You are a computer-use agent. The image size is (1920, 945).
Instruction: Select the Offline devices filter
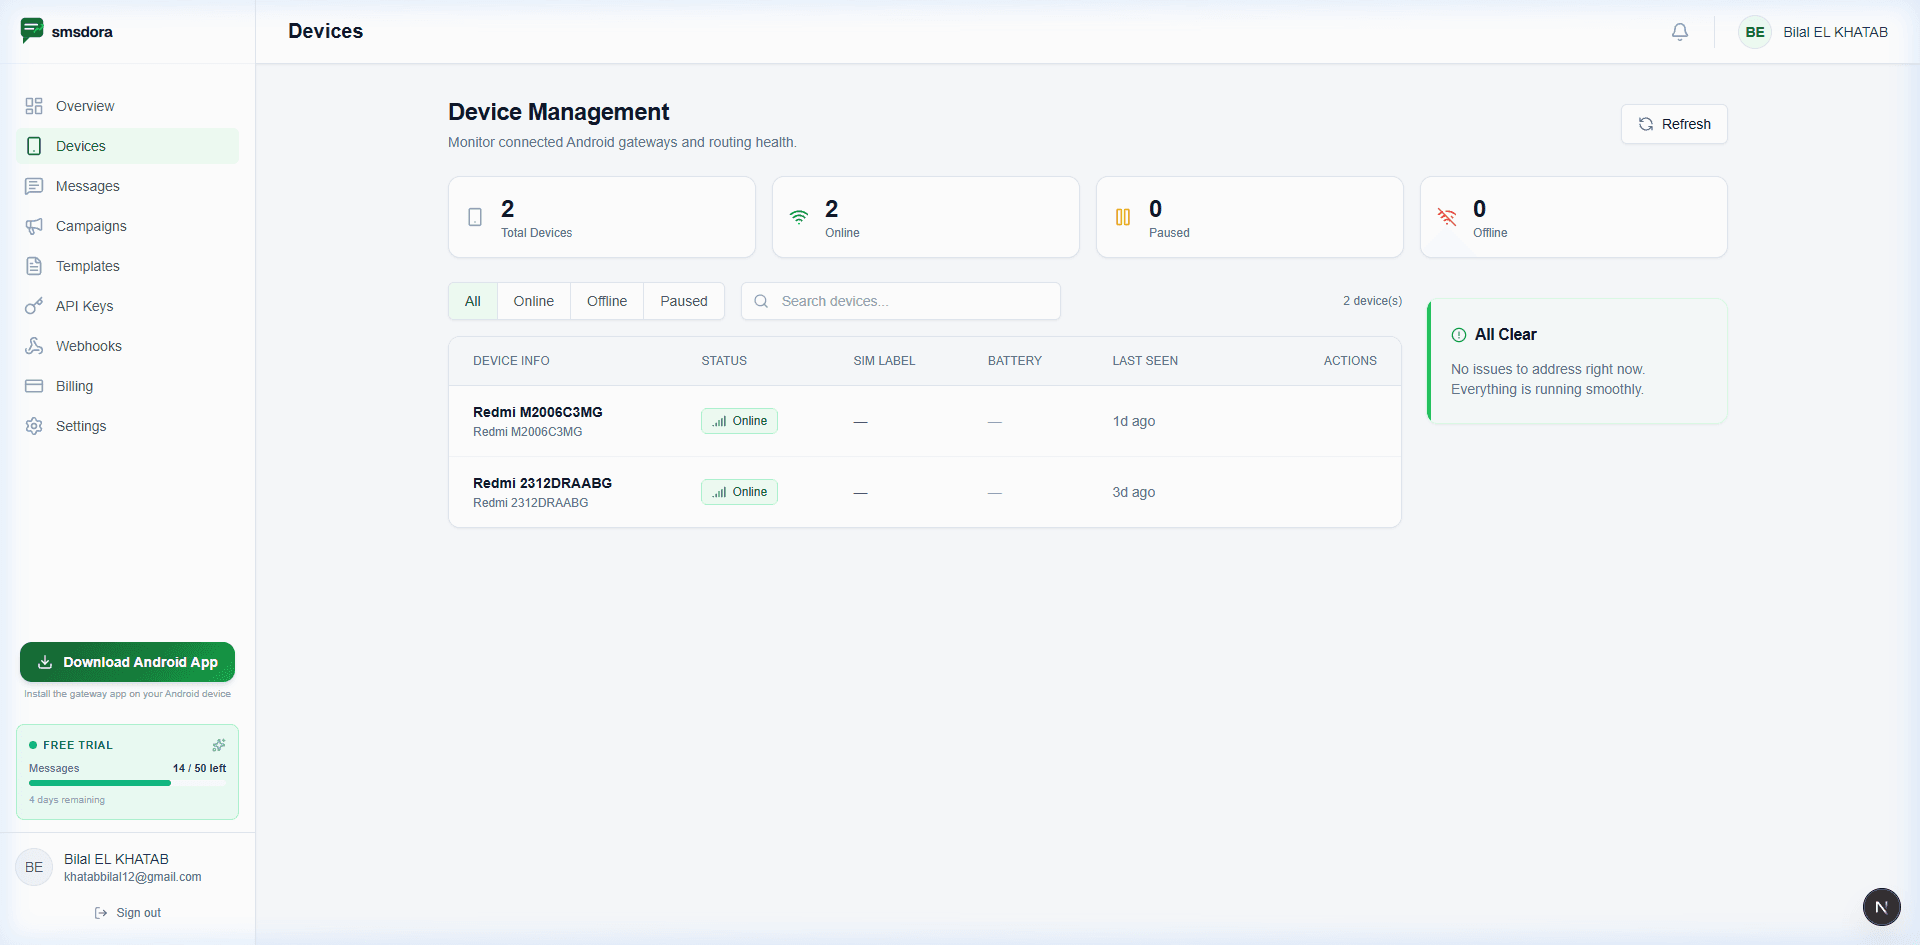point(606,301)
